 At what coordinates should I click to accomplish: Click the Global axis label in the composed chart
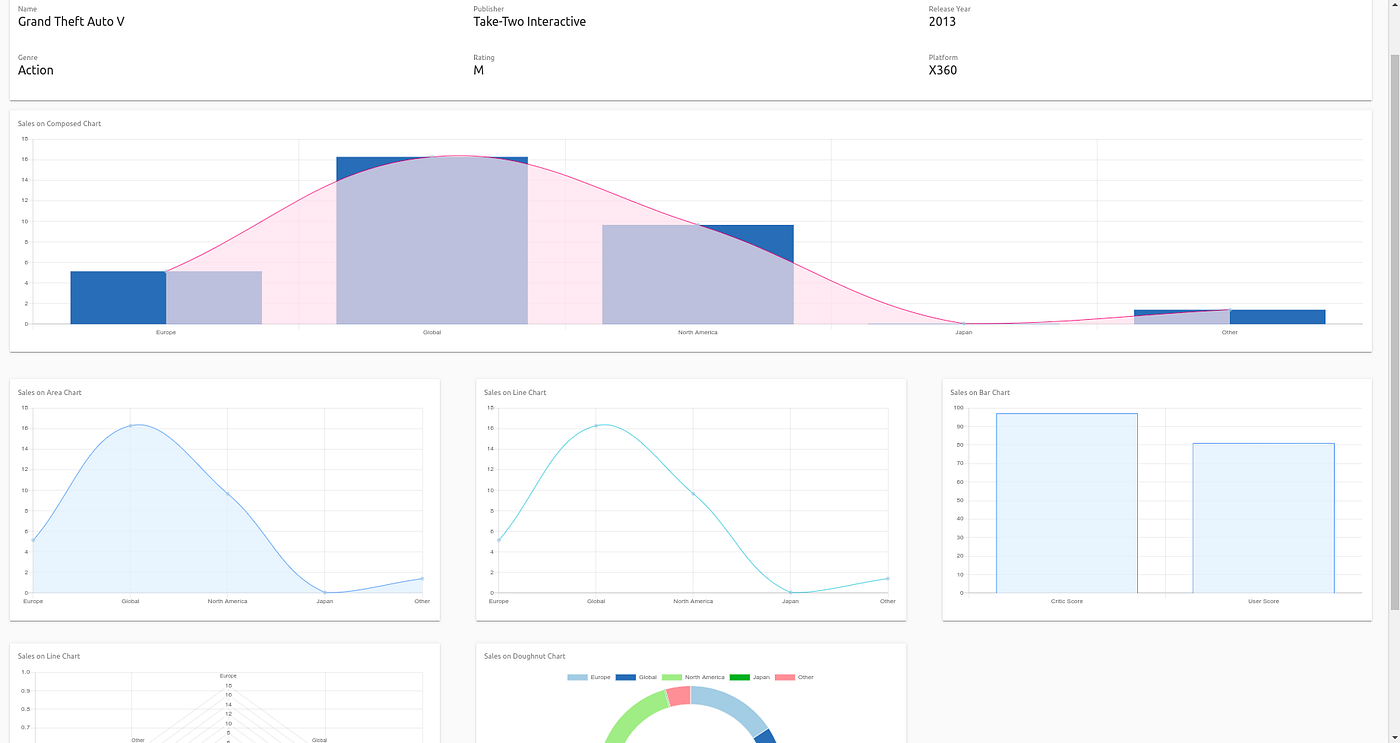coord(432,332)
